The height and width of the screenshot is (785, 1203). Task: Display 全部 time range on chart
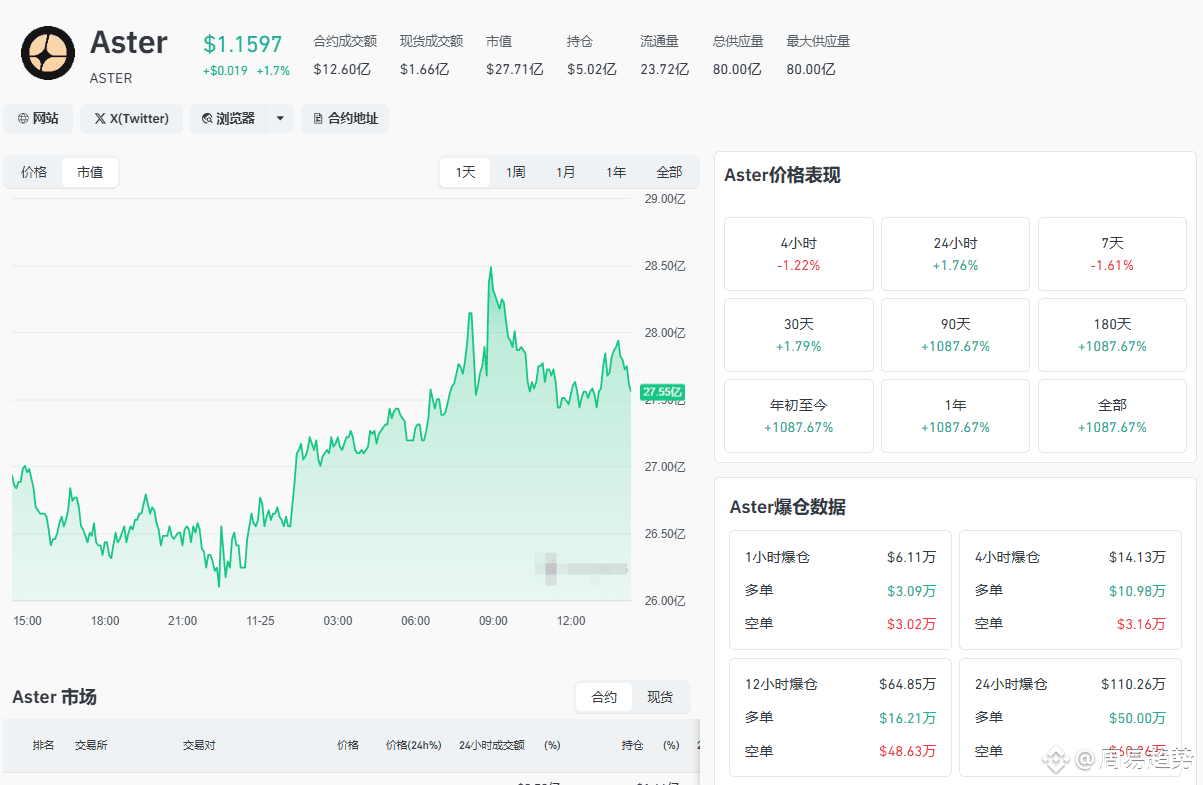[x=669, y=172]
